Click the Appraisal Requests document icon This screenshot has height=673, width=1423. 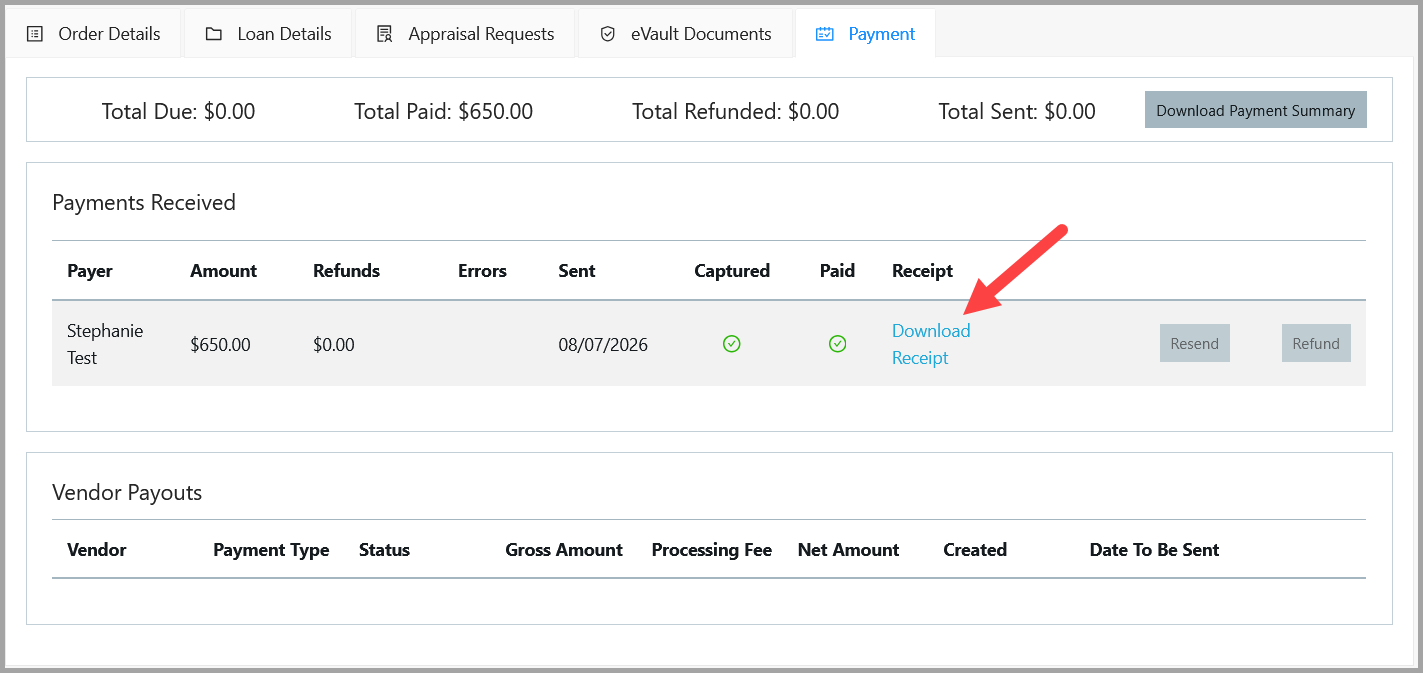384,34
